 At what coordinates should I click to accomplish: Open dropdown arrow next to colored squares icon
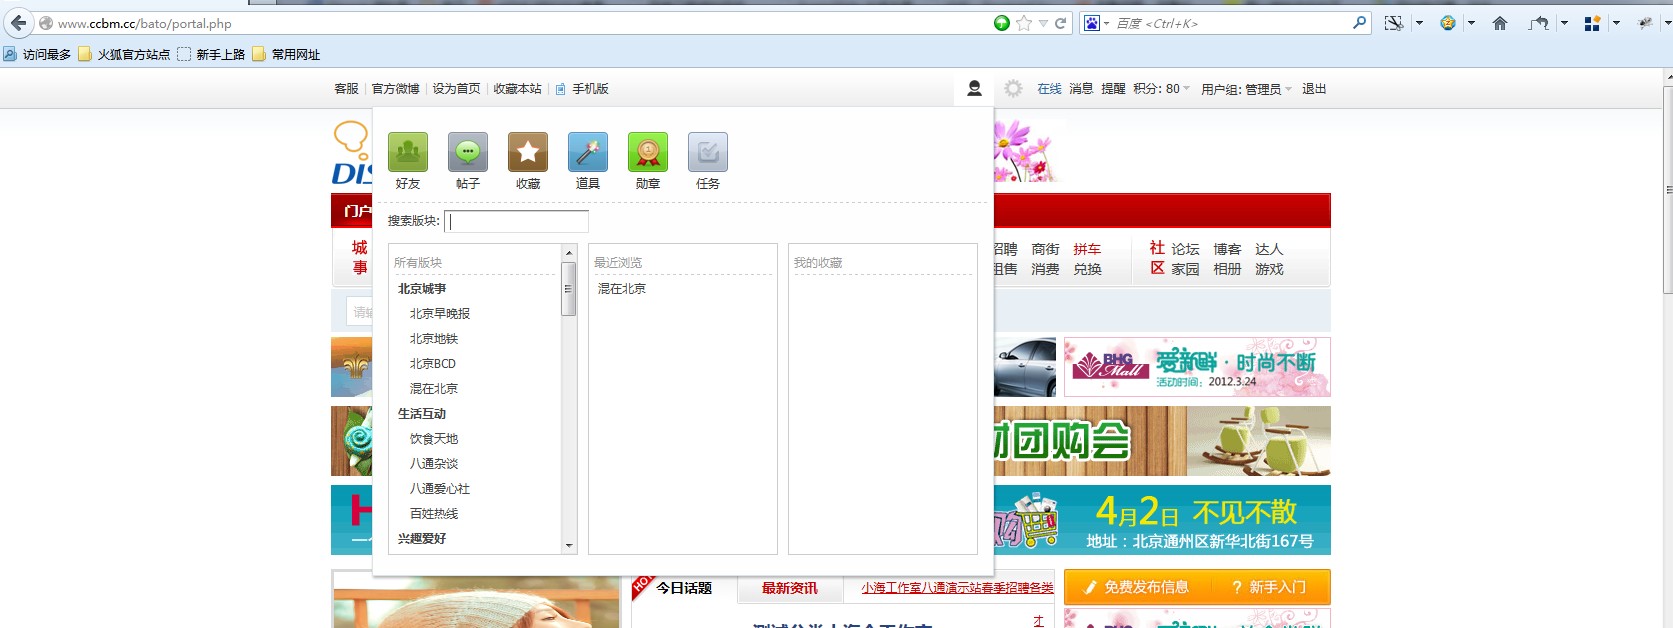click(1616, 23)
